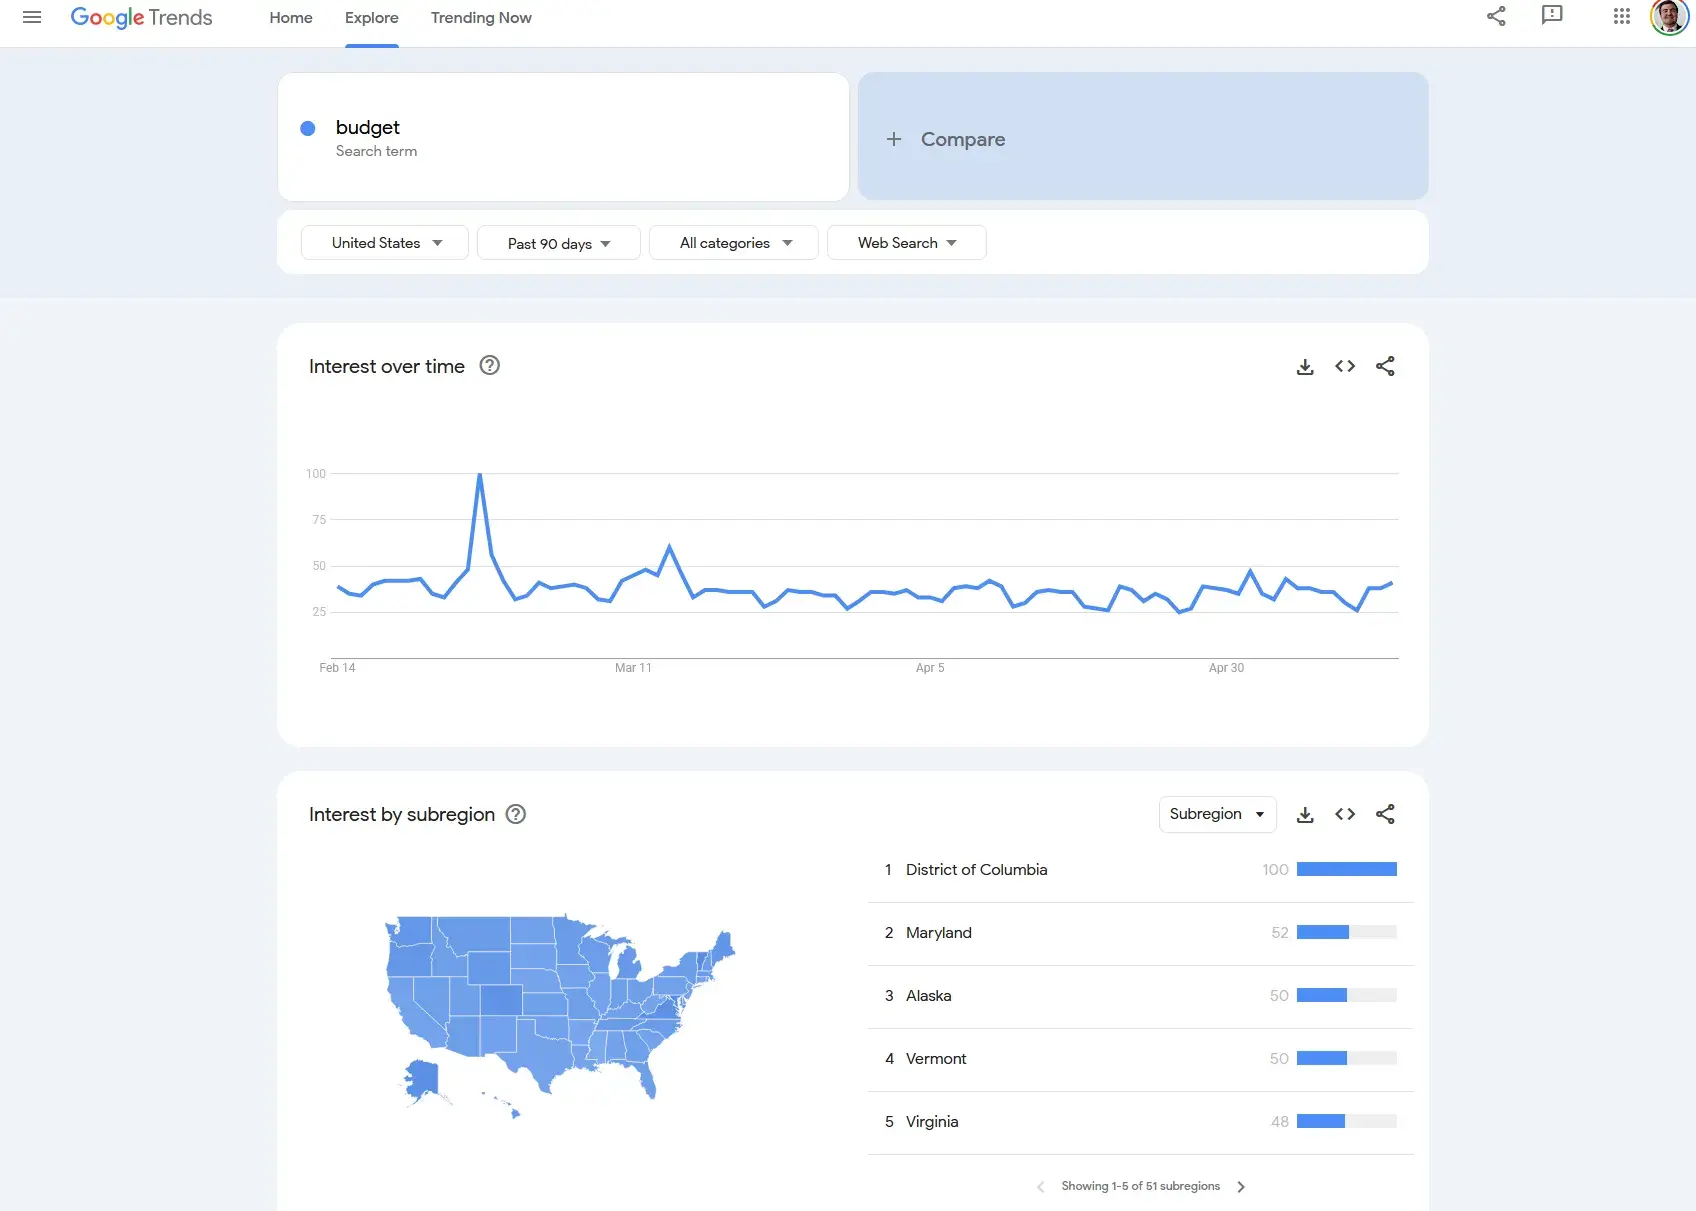The height and width of the screenshot is (1211, 1696).
Task: Open the Google apps grid
Action: pos(1622,17)
